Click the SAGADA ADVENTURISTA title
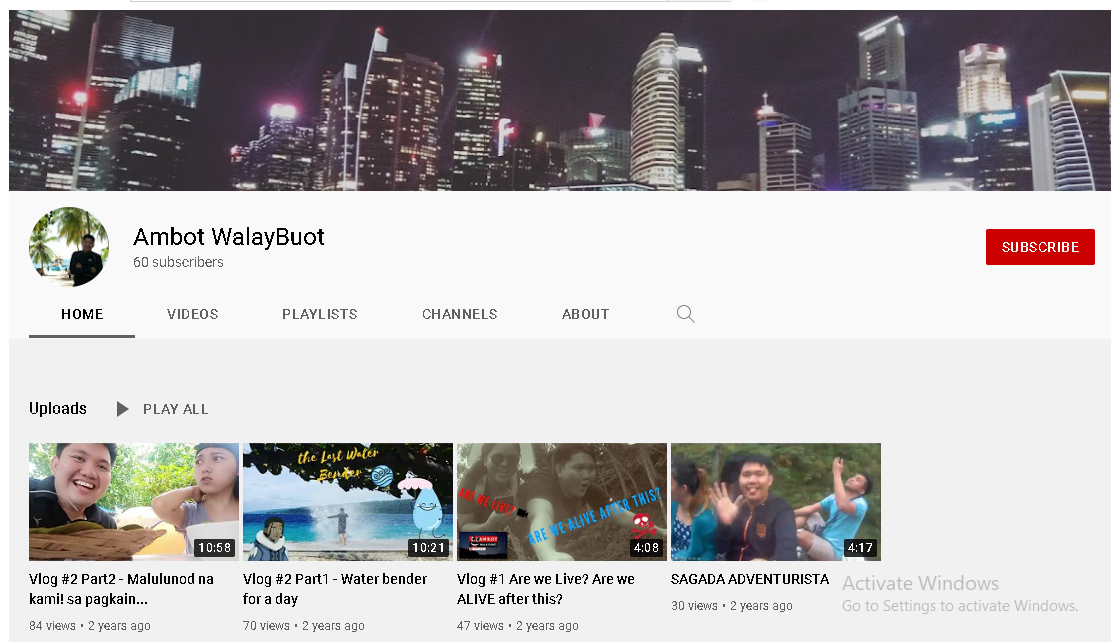 coord(750,579)
